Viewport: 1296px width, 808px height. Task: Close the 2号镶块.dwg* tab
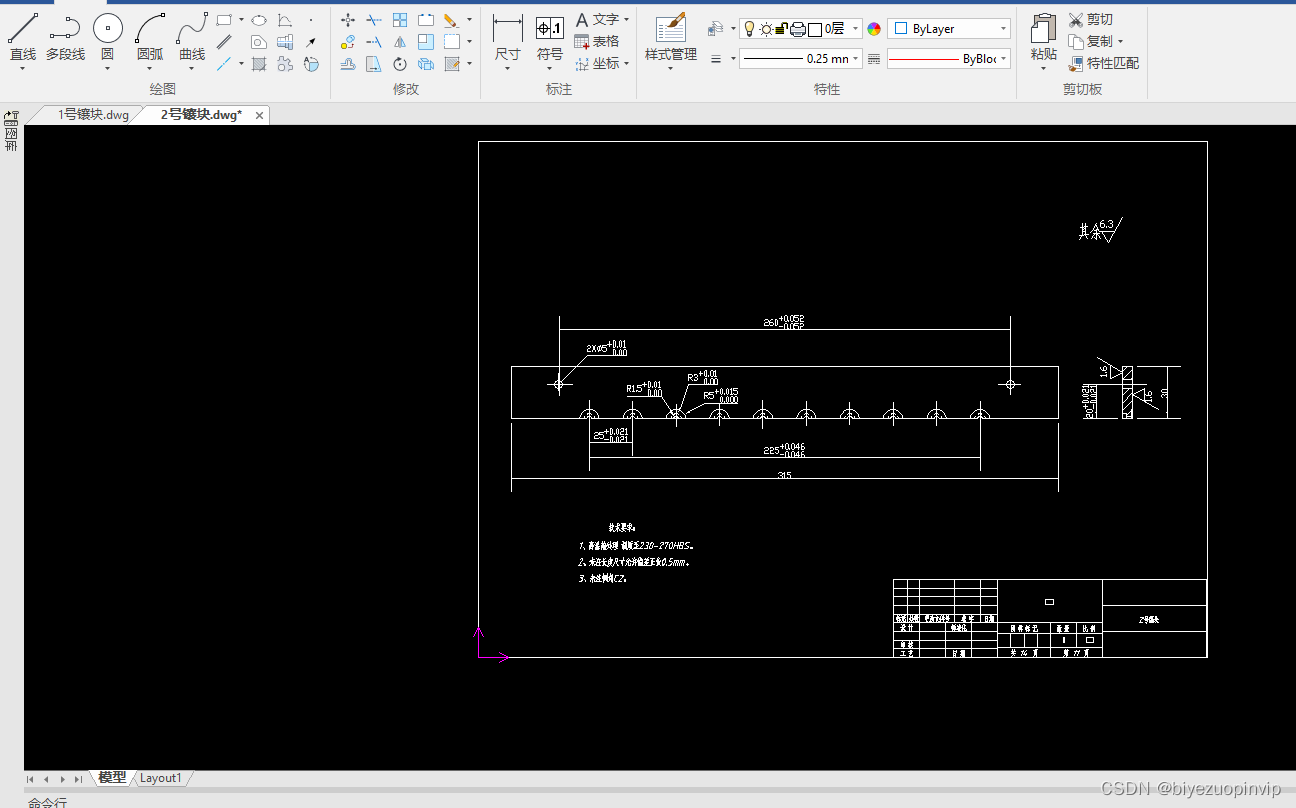point(260,116)
